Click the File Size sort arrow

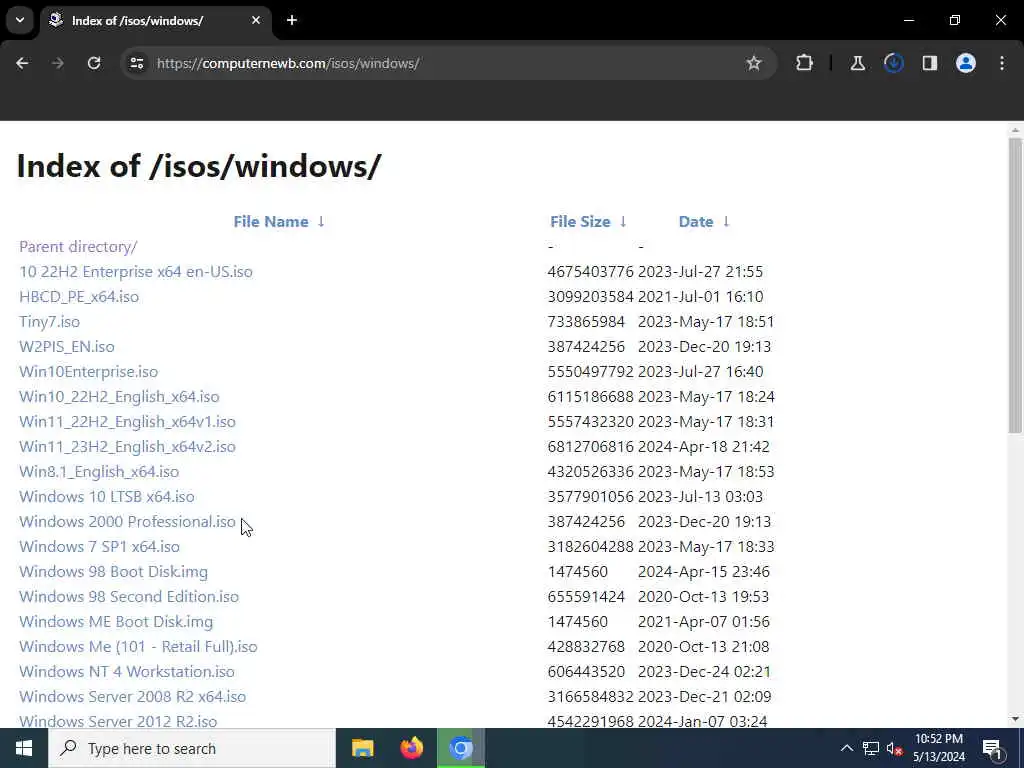pos(623,221)
